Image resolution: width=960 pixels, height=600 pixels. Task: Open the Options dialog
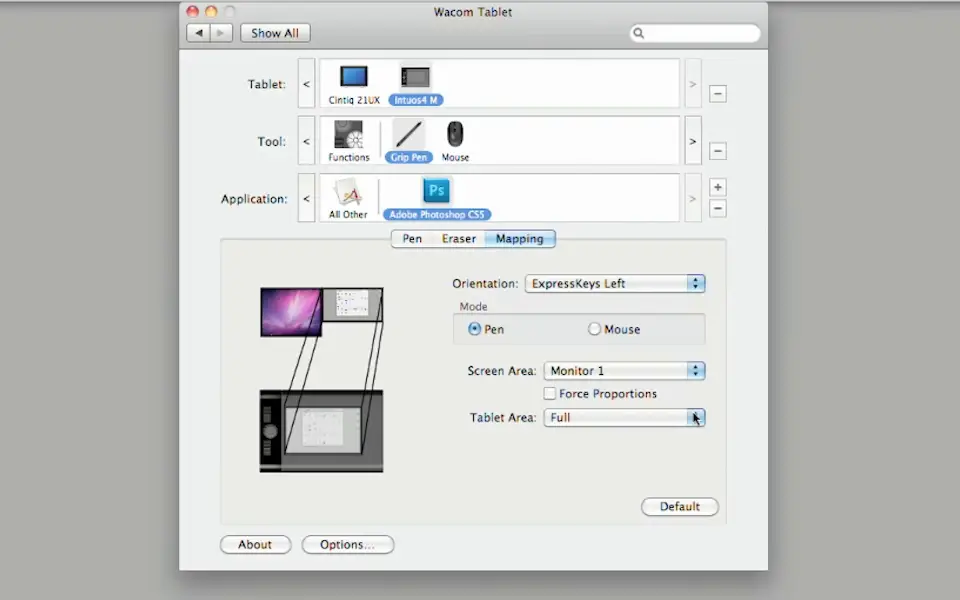[347, 544]
